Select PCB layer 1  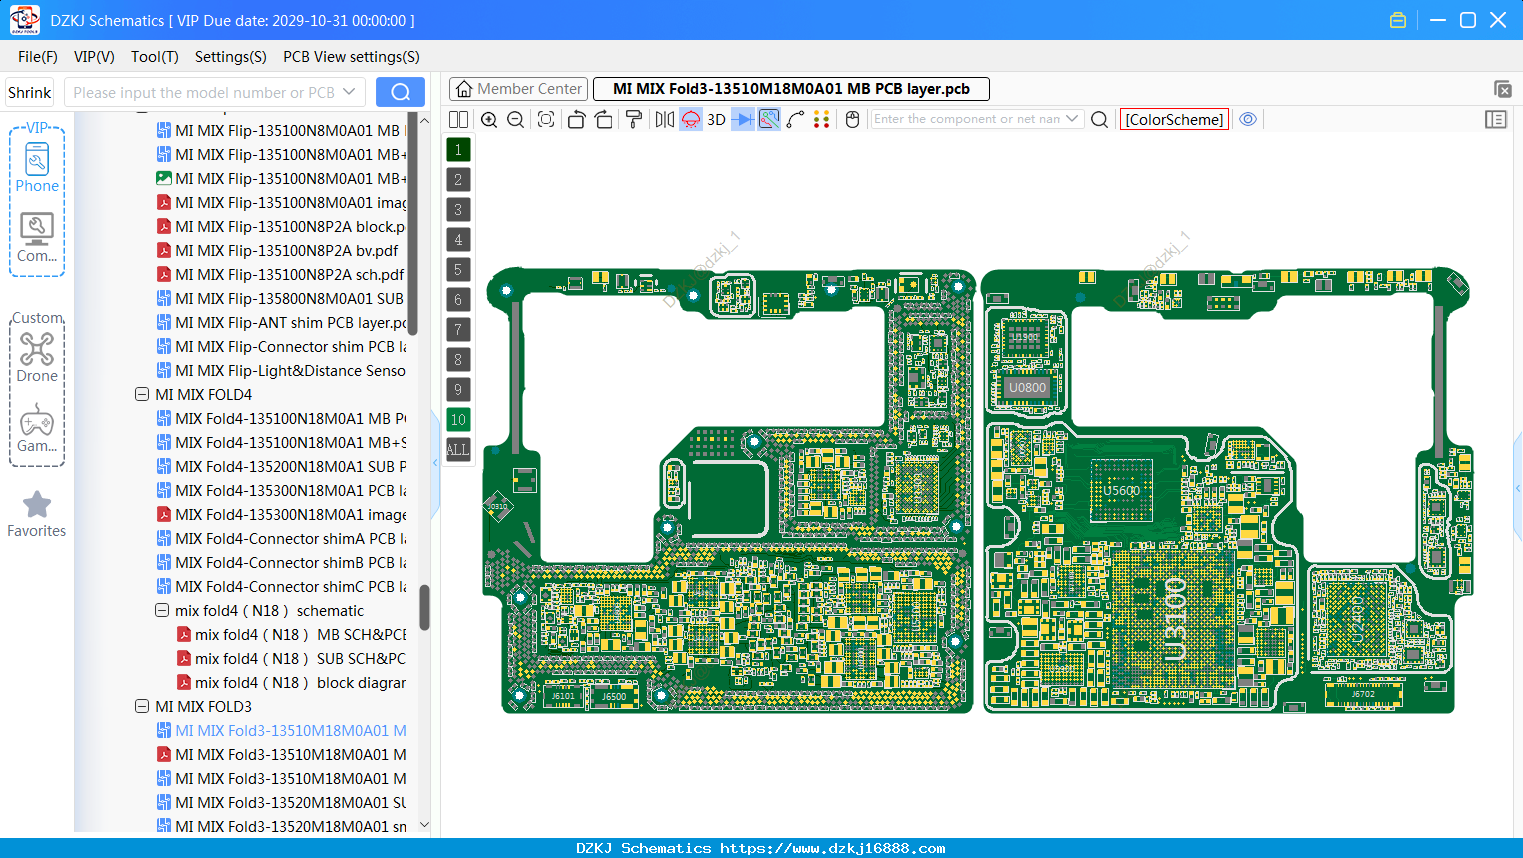click(x=458, y=150)
